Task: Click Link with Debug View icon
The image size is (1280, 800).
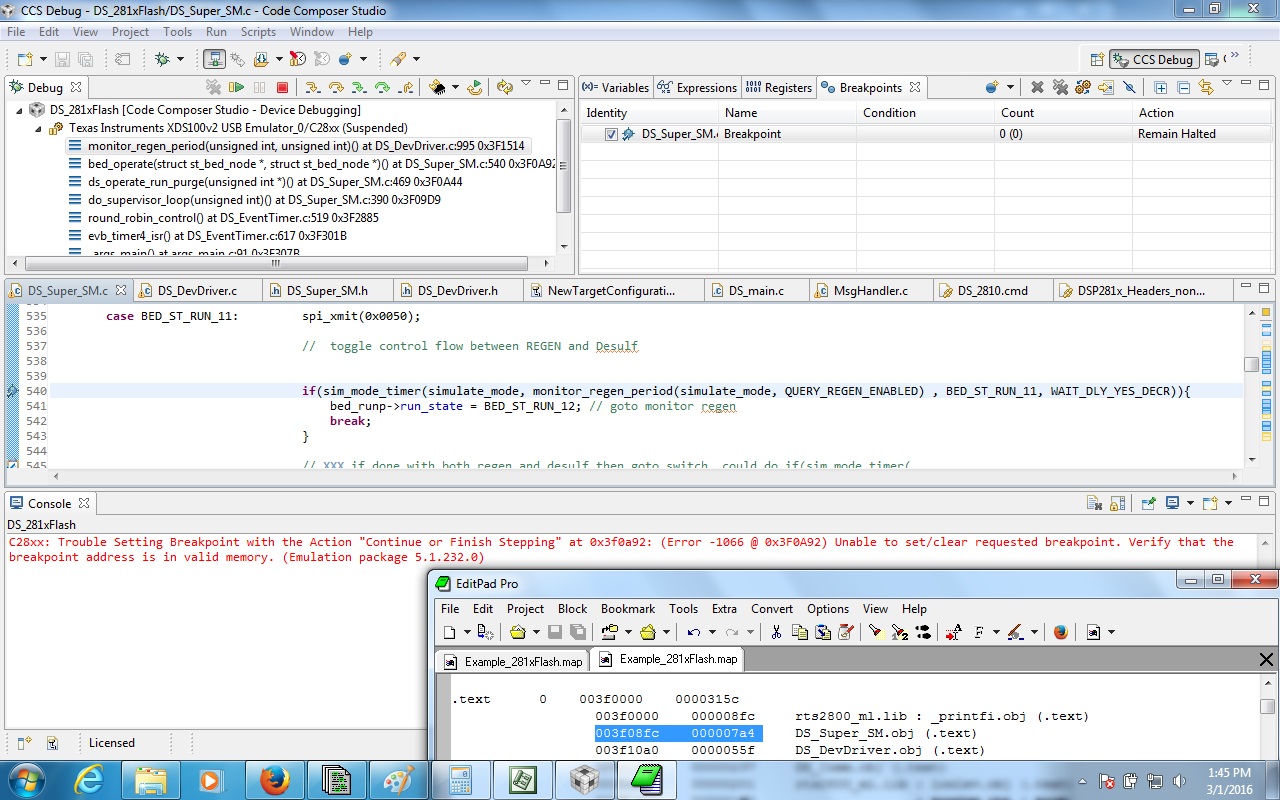Action: coord(1206,87)
